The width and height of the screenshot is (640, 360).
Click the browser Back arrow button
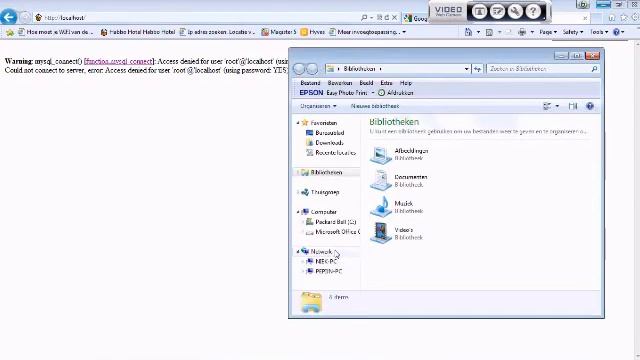tap(9, 17)
